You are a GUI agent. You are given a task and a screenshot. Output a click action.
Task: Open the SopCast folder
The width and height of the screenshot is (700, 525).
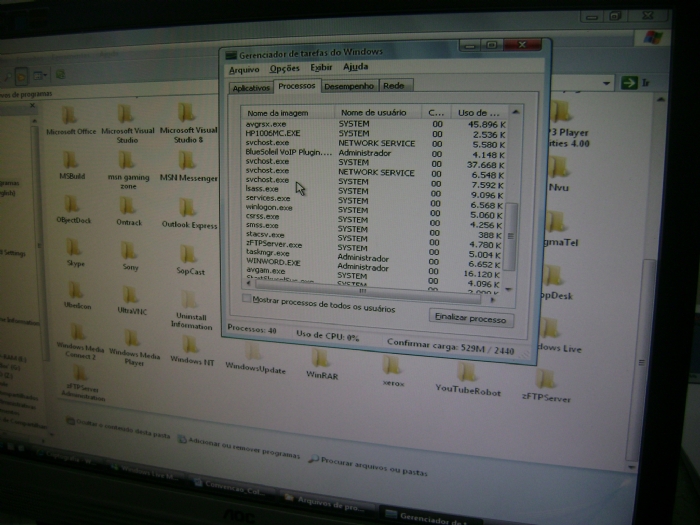point(190,260)
